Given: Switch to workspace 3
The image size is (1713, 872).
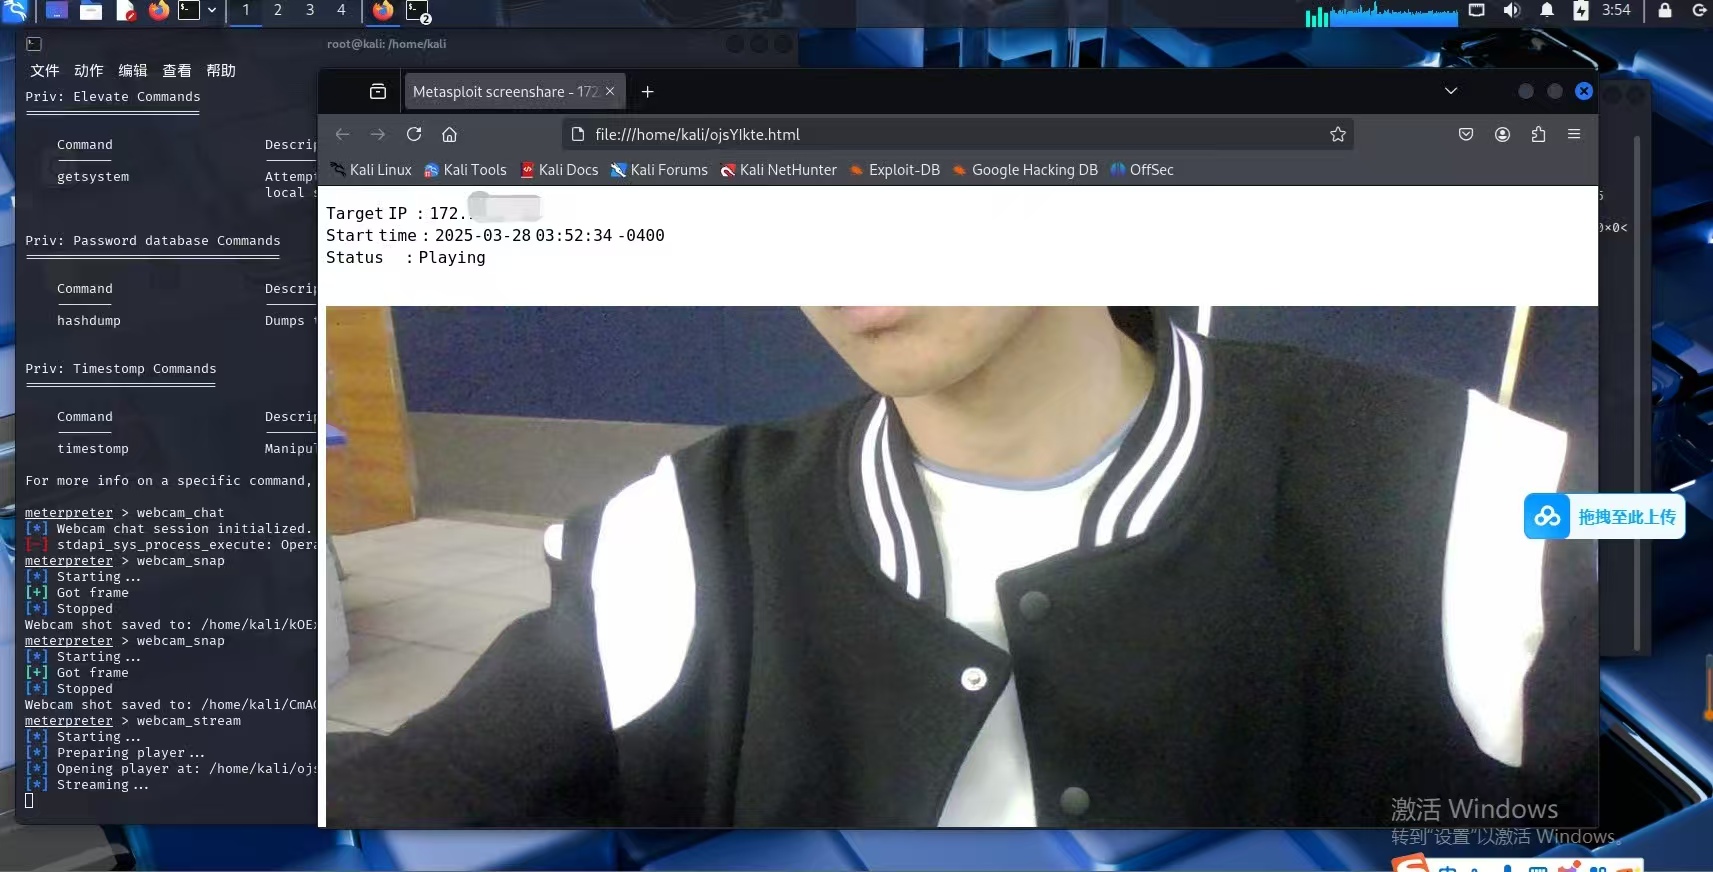Looking at the screenshot, I should [x=310, y=10].
